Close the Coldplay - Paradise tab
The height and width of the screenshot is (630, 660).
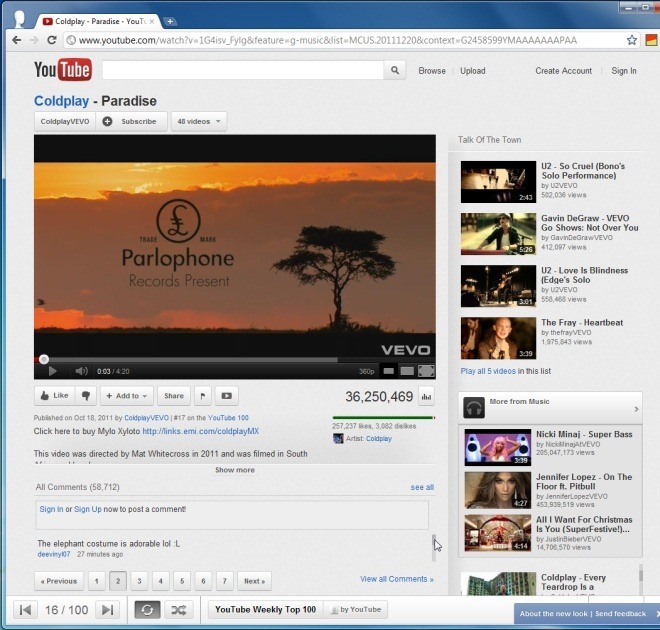pos(152,21)
